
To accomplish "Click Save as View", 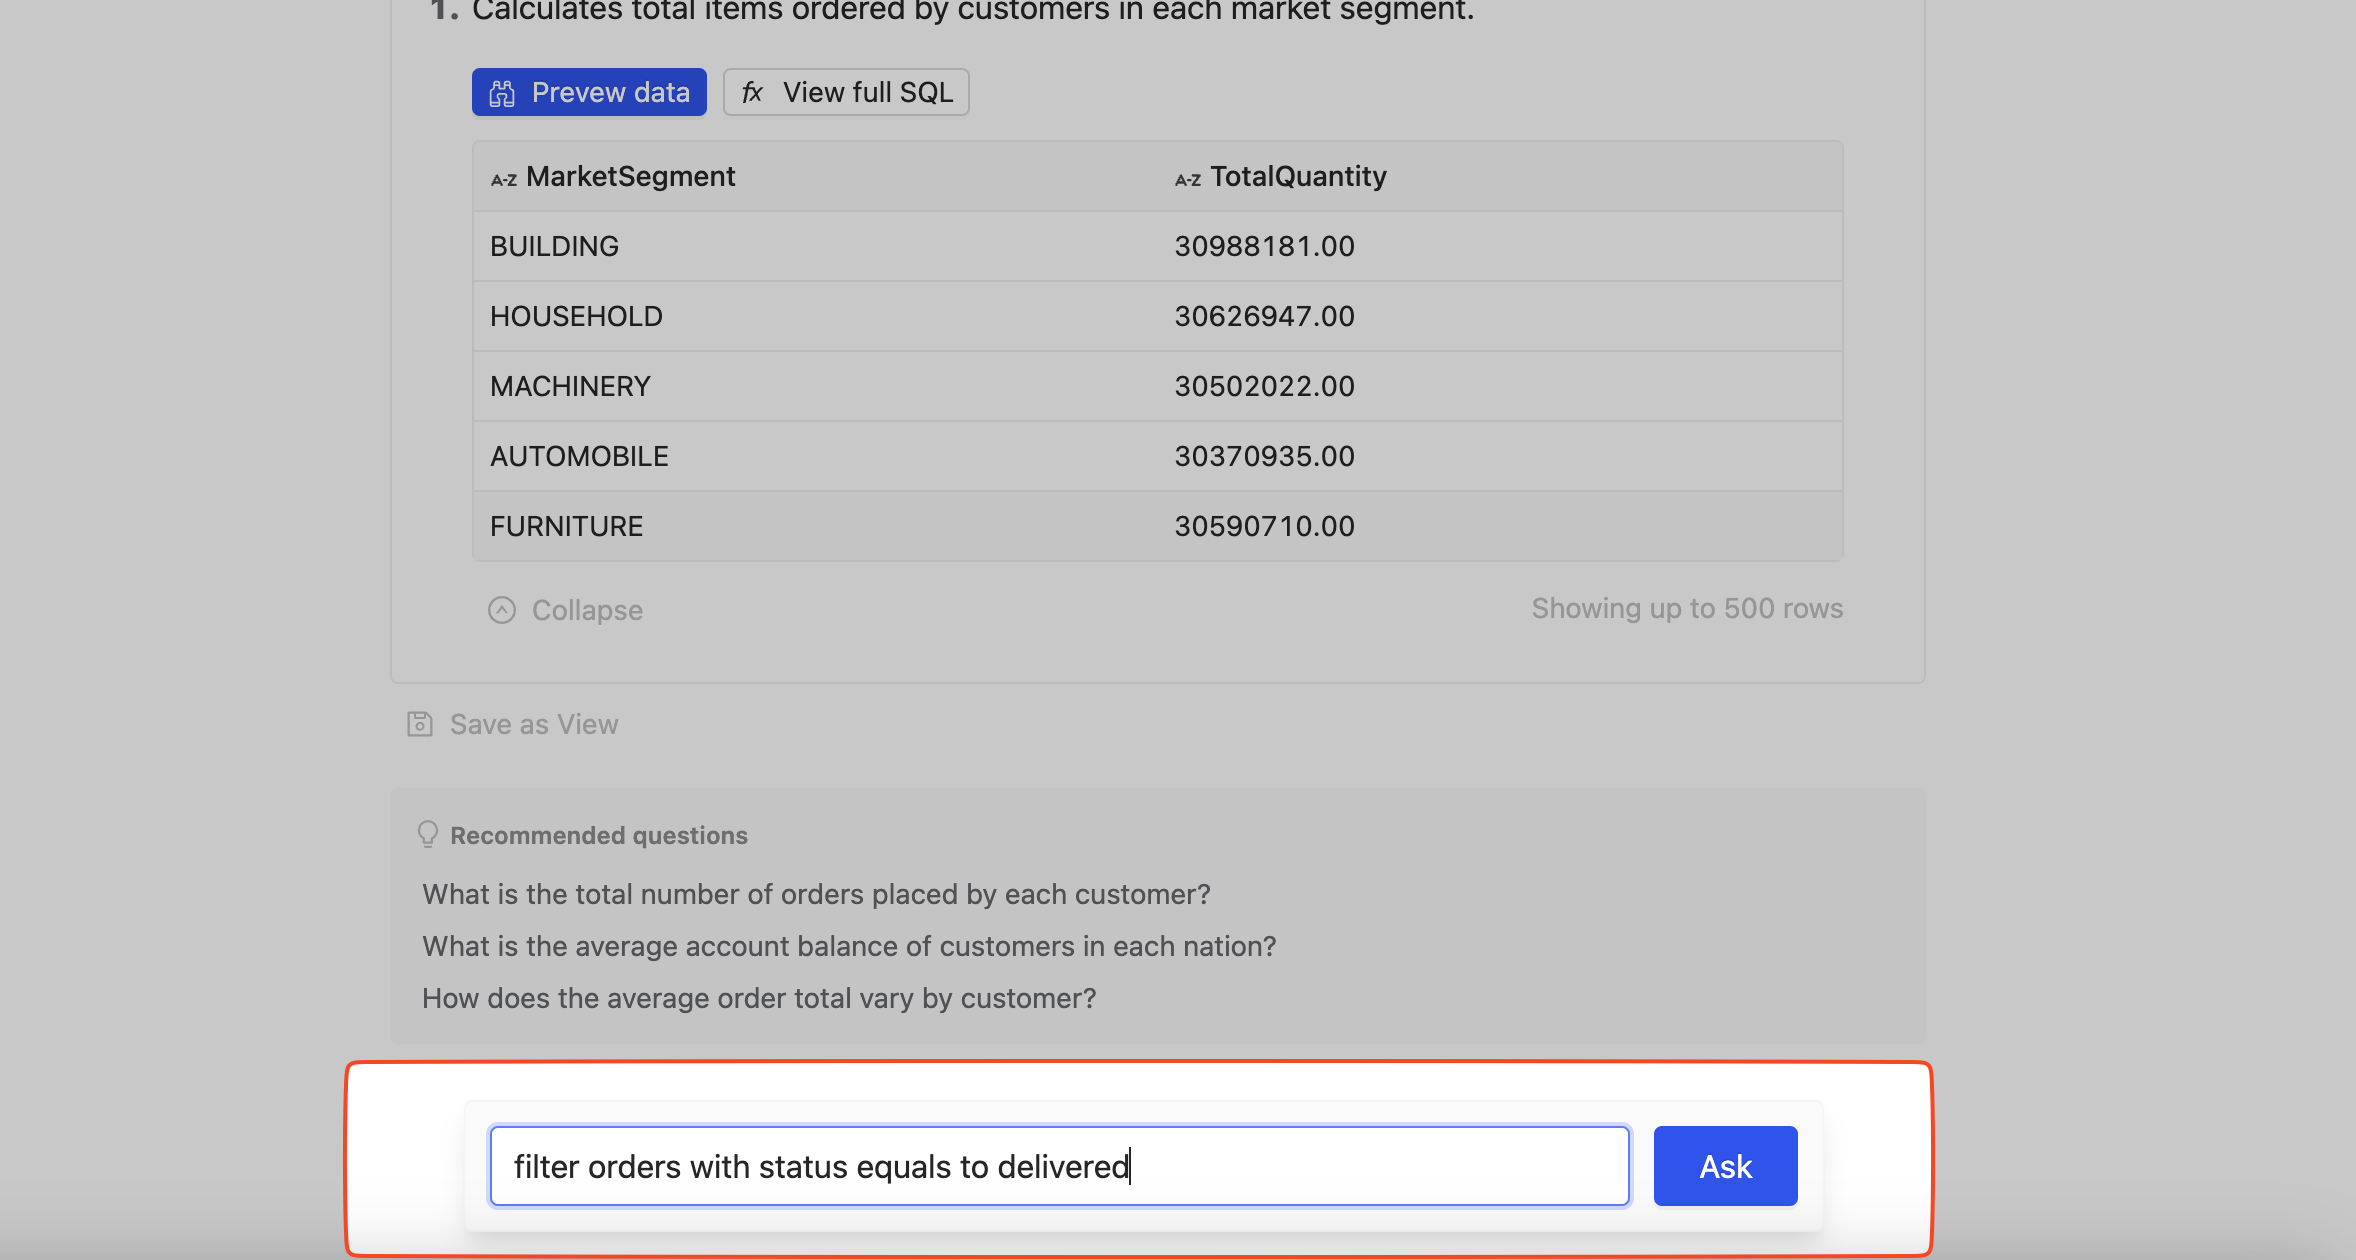I will [x=513, y=724].
